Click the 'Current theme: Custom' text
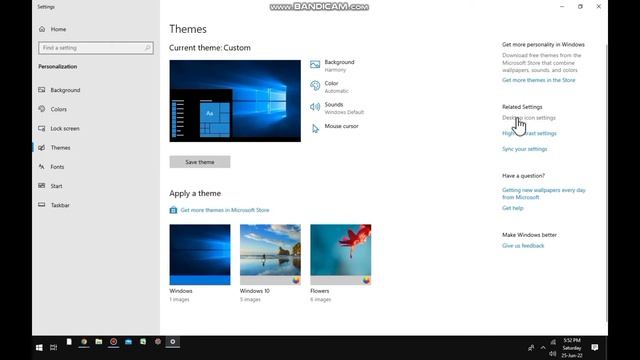The image size is (640, 360). [x=210, y=48]
